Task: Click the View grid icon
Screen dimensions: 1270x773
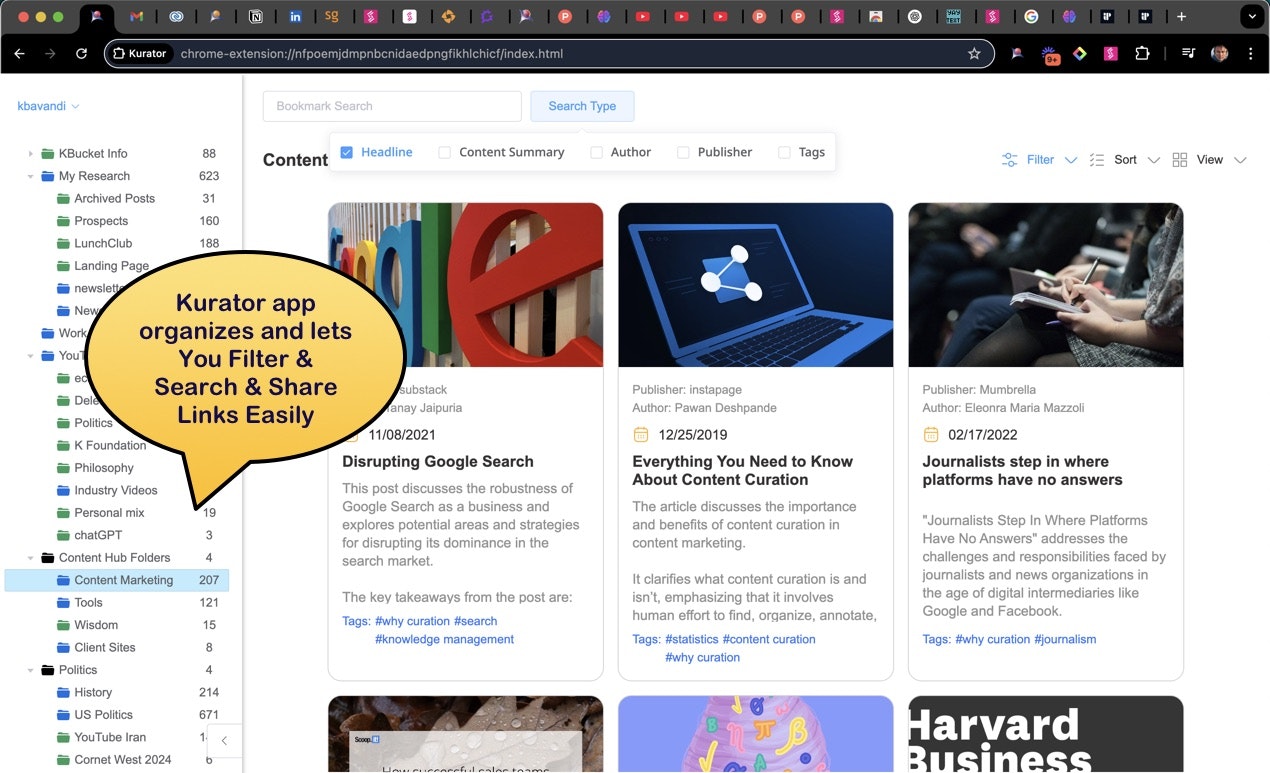Action: 1180,160
